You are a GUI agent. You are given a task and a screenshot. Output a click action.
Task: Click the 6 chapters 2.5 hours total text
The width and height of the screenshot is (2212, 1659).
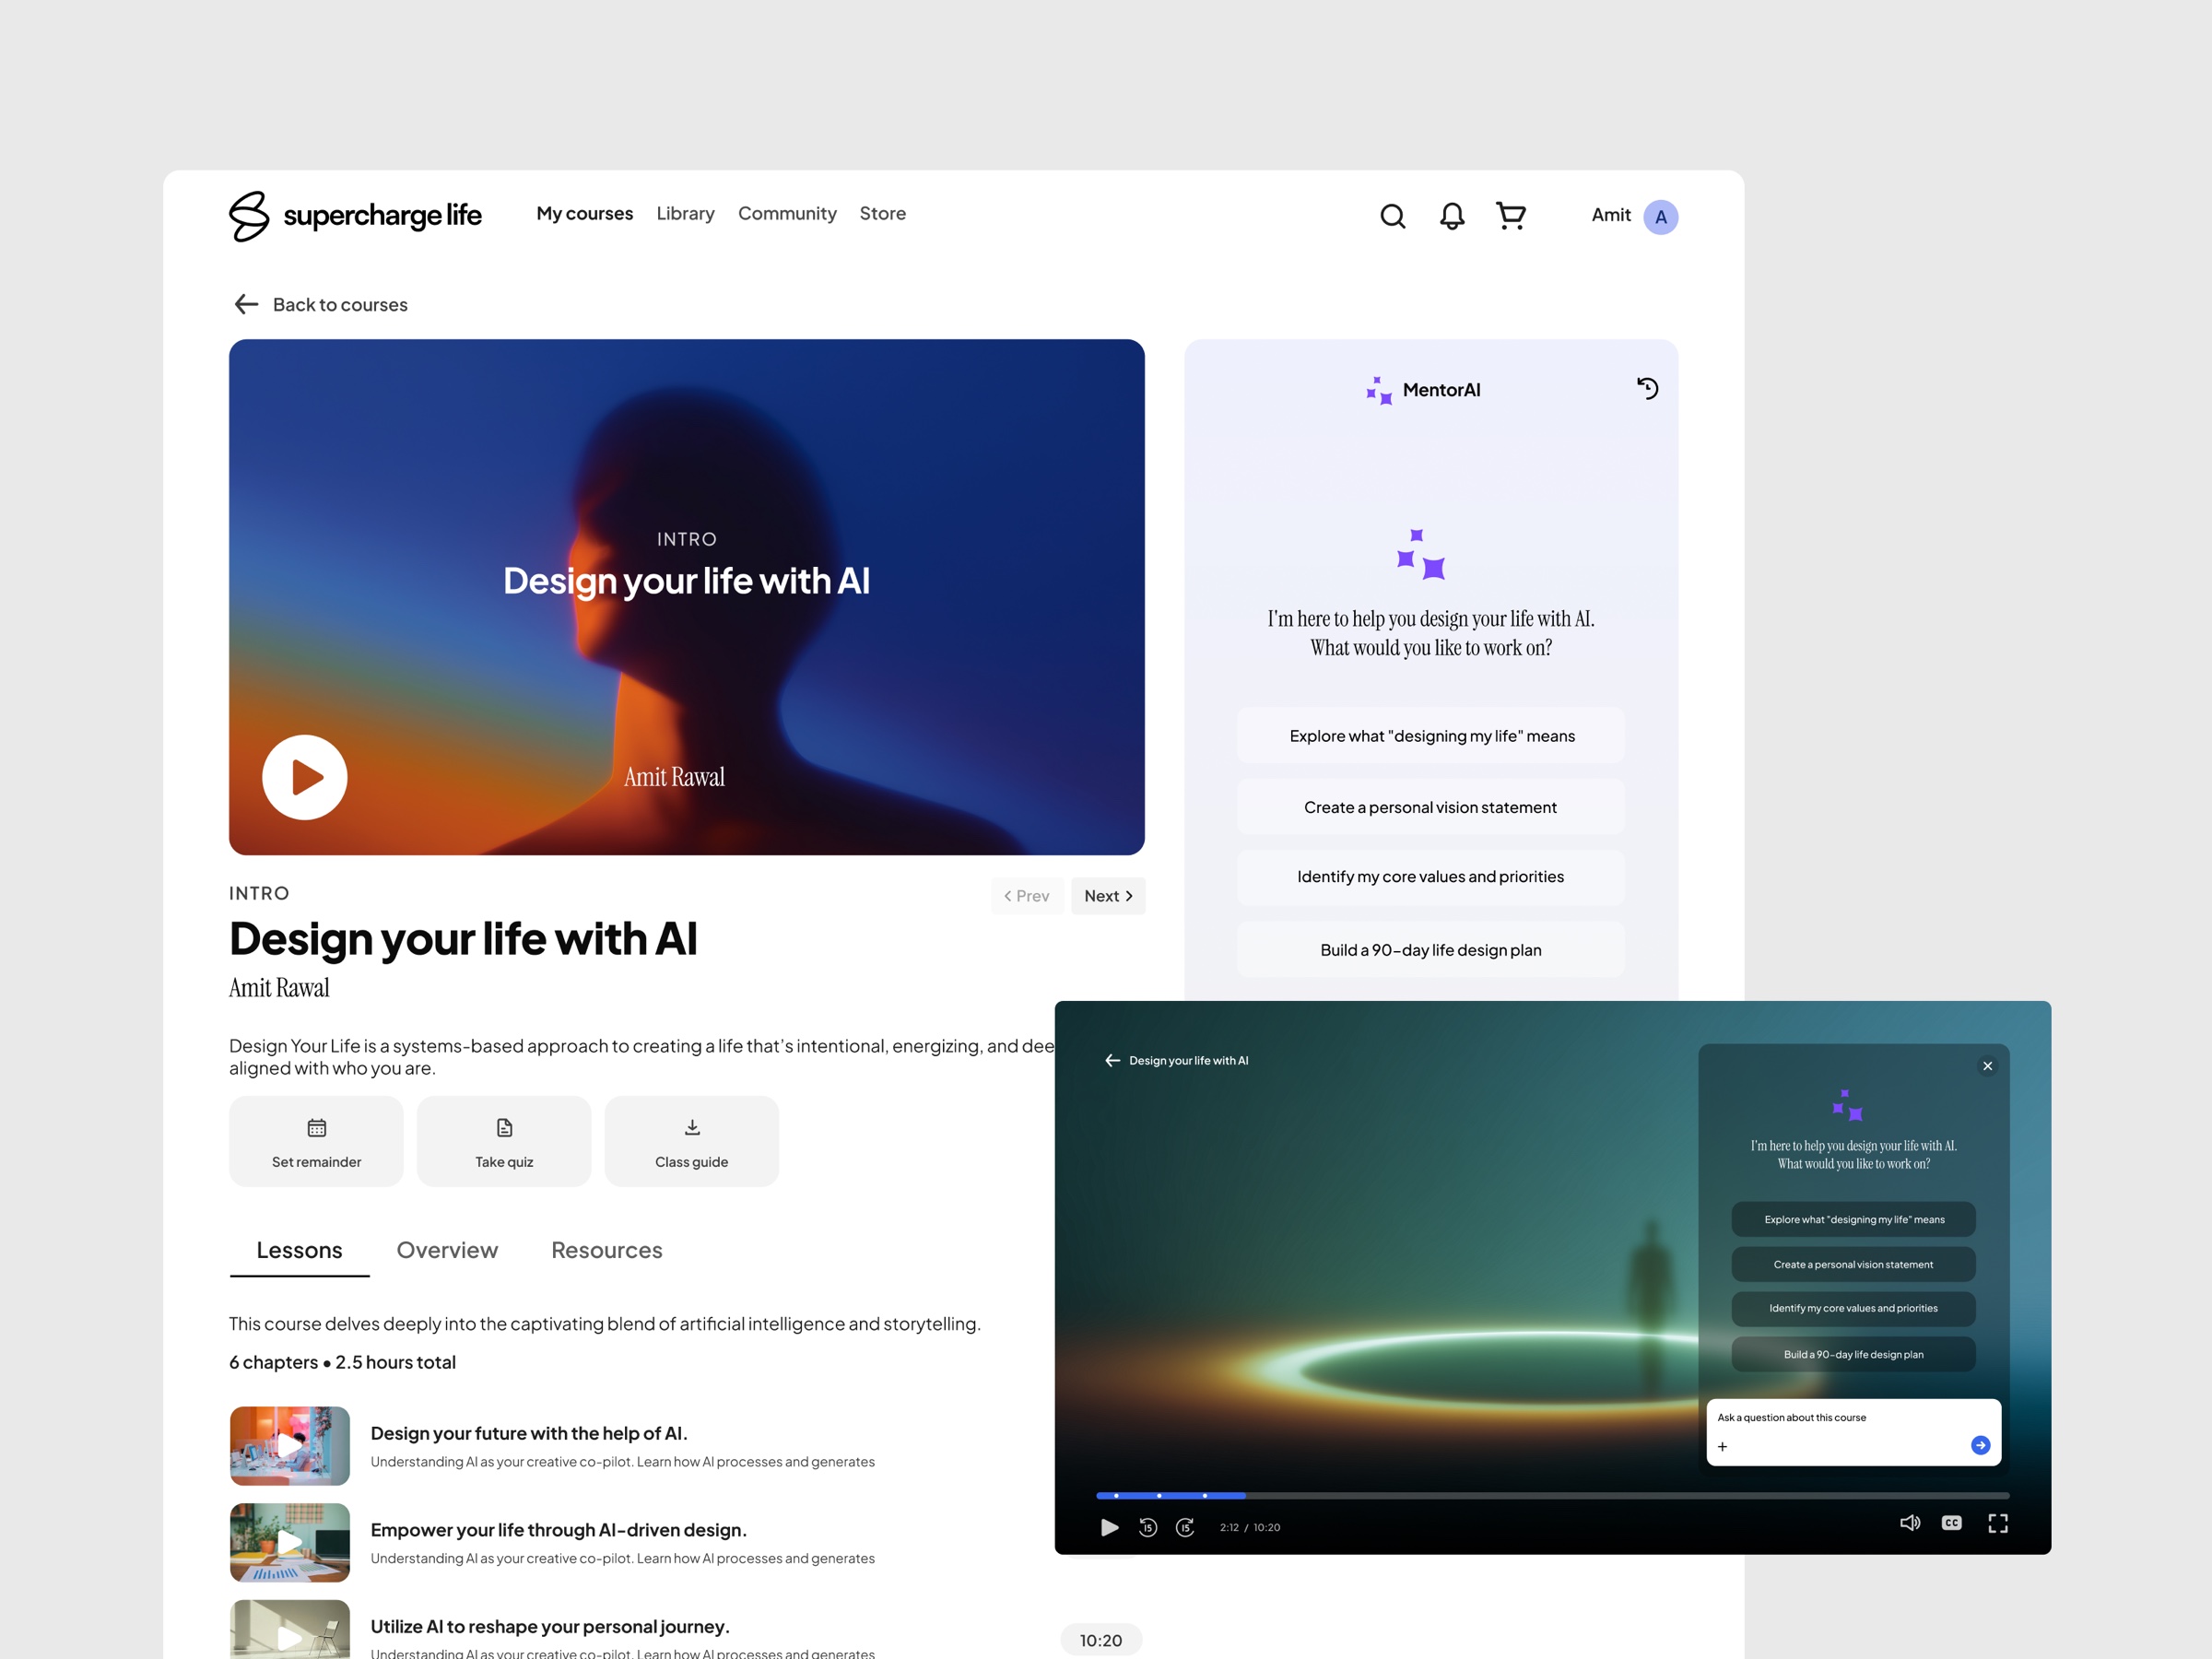342,1362
